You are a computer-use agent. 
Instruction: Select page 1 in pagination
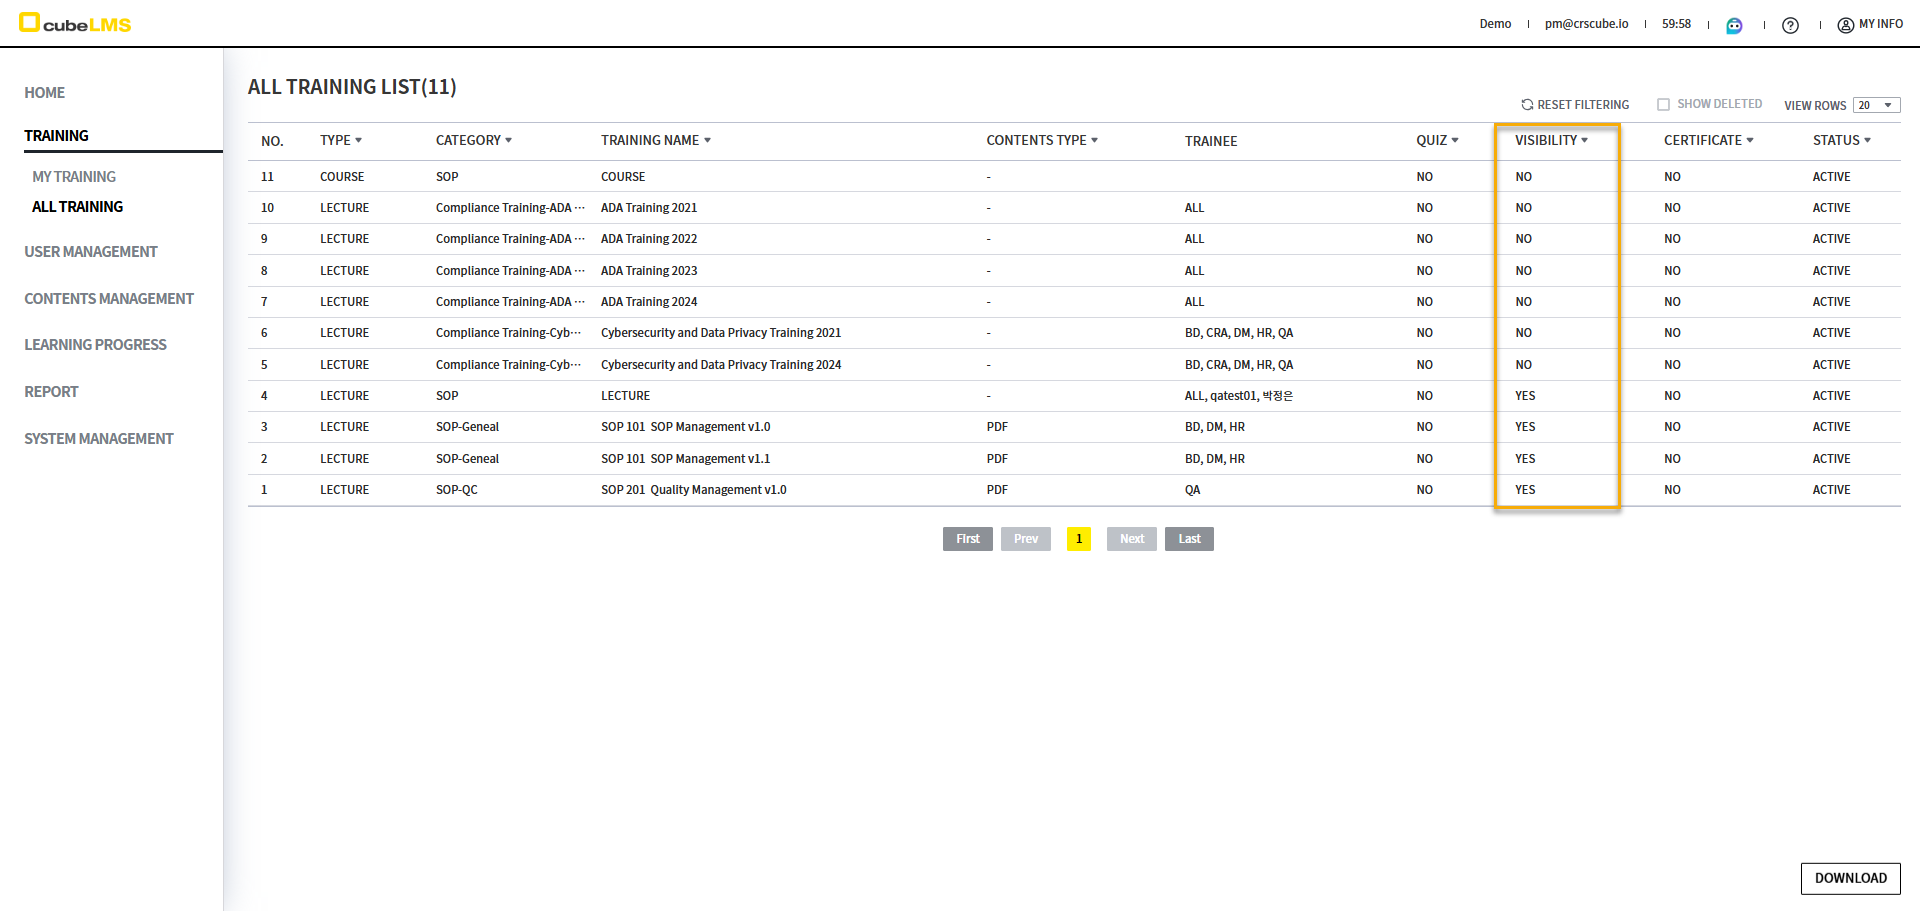click(1078, 539)
